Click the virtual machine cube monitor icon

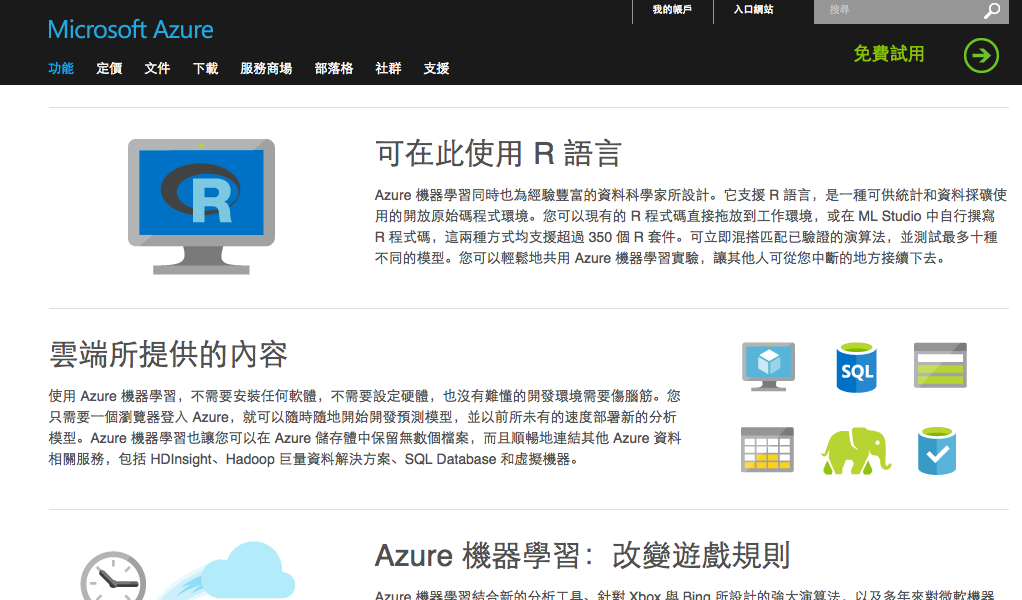click(768, 366)
